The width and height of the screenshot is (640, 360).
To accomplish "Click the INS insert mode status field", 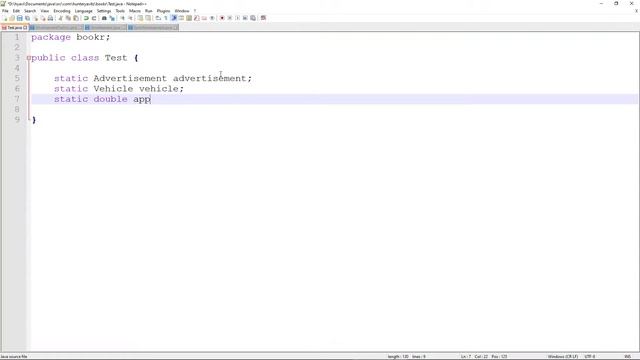I will (627, 357).
